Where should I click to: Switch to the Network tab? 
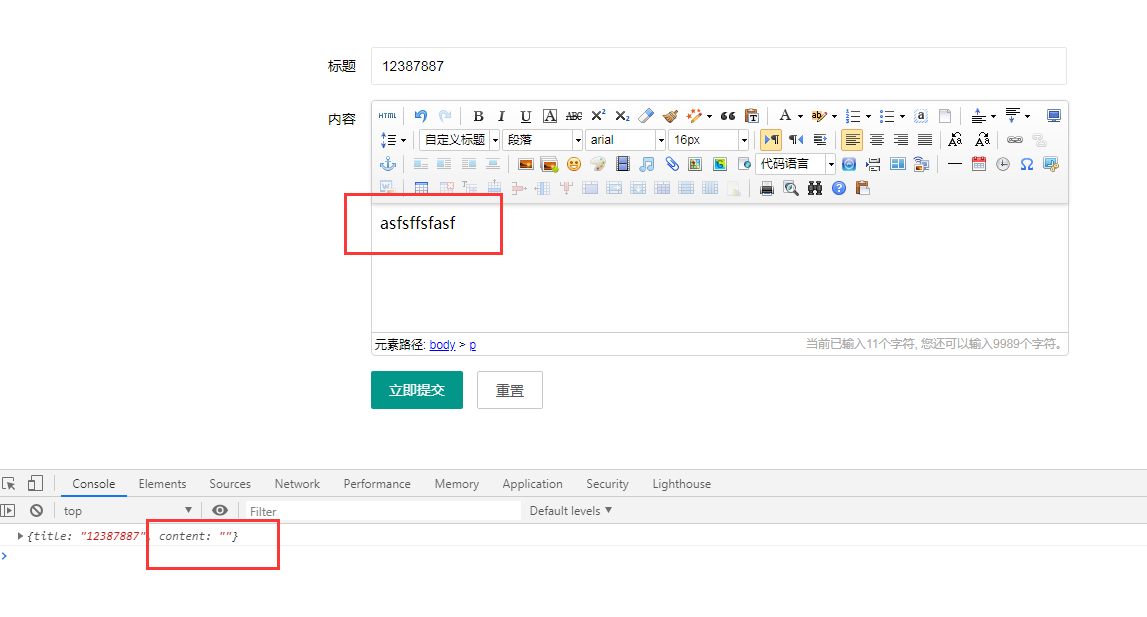[x=297, y=484]
